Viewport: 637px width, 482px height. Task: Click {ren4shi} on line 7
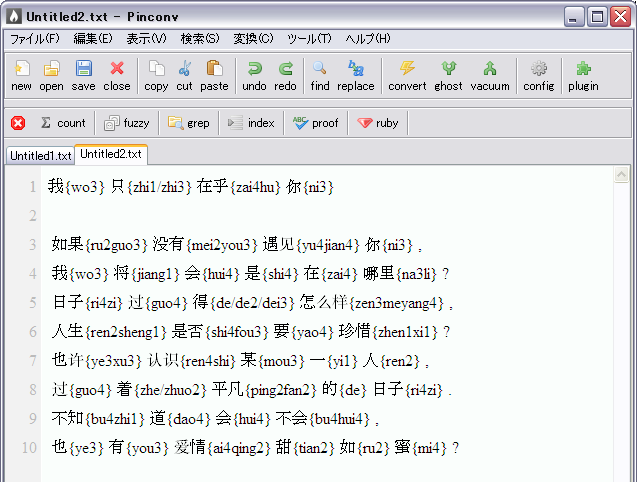[208, 361]
